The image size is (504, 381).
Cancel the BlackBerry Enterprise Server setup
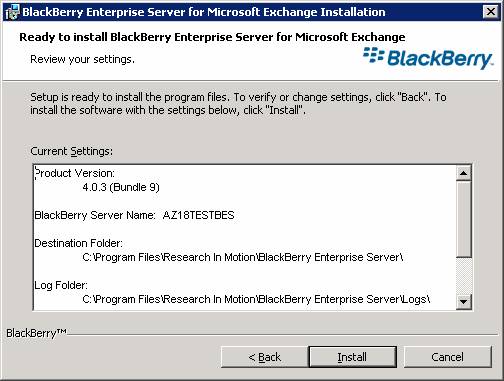[x=447, y=357]
